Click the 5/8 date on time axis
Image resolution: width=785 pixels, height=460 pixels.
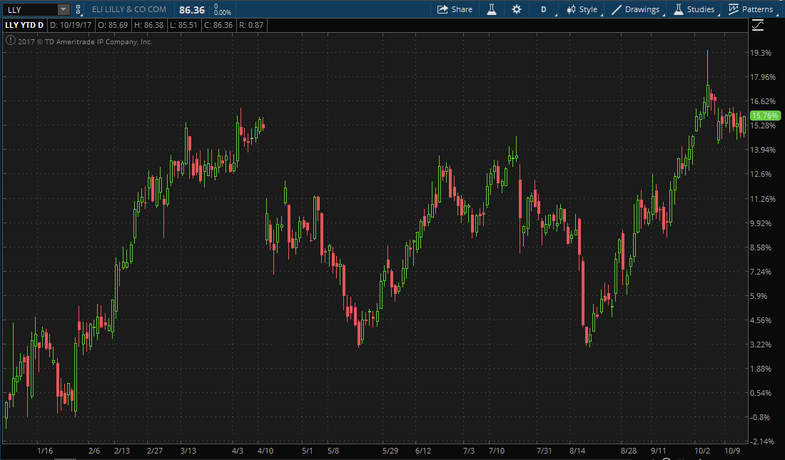333,451
